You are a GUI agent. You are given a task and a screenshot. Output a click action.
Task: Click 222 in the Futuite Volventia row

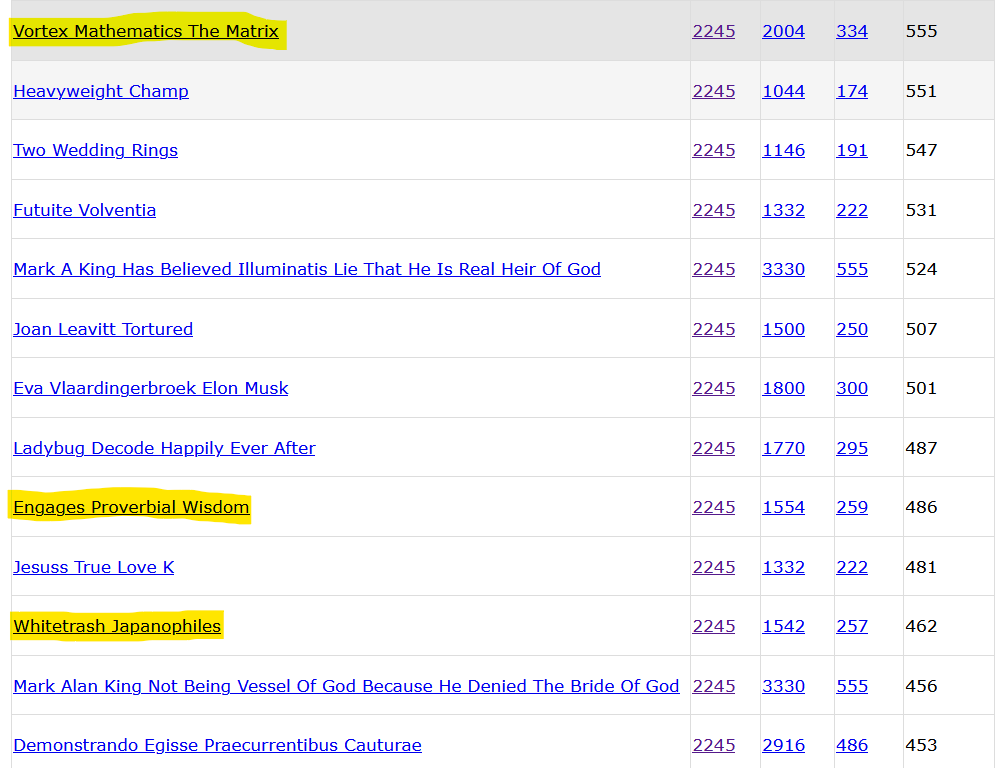(852, 210)
